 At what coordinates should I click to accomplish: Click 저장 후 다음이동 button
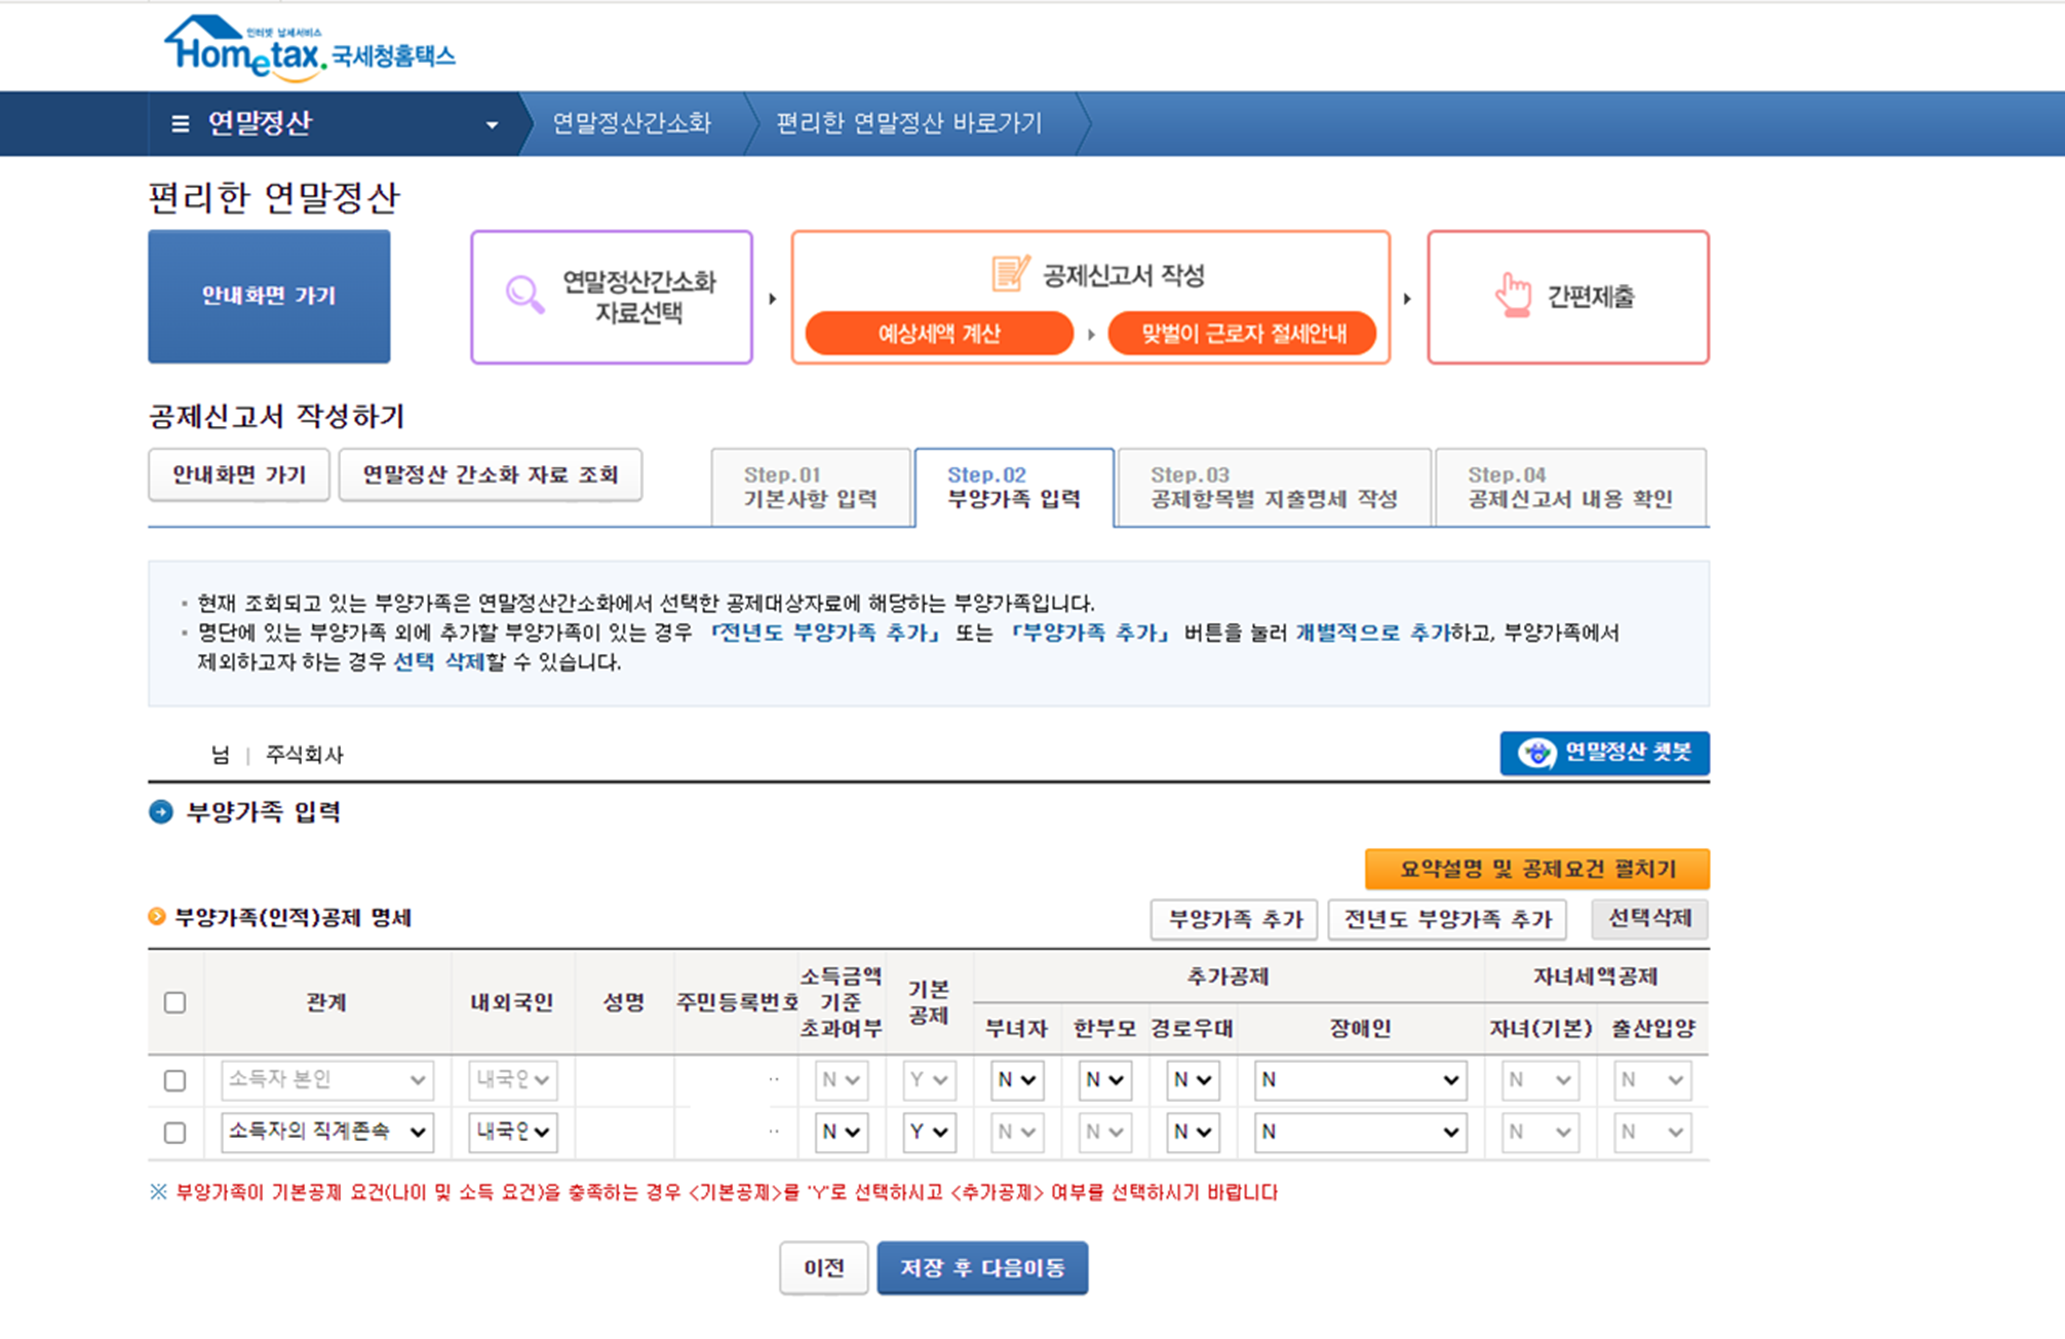pos(982,1268)
